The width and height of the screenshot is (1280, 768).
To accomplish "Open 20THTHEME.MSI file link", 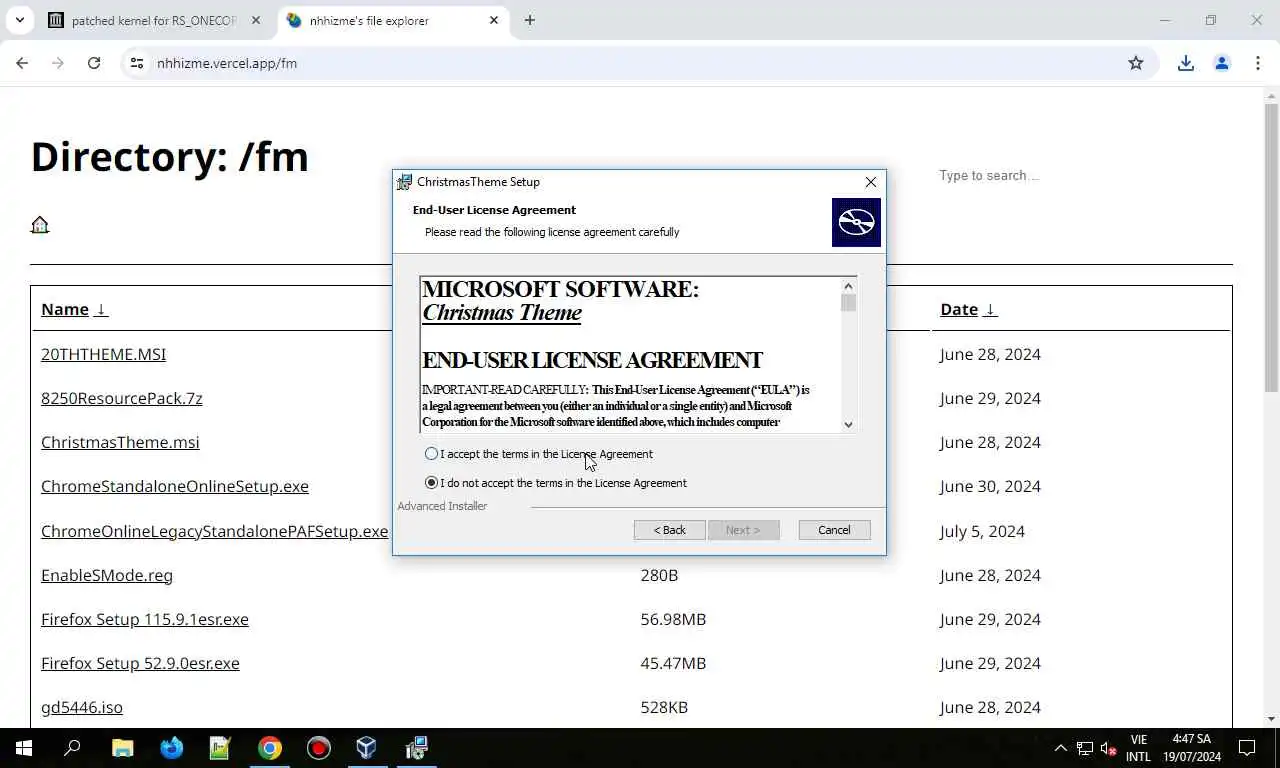I will tap(103, 354).
